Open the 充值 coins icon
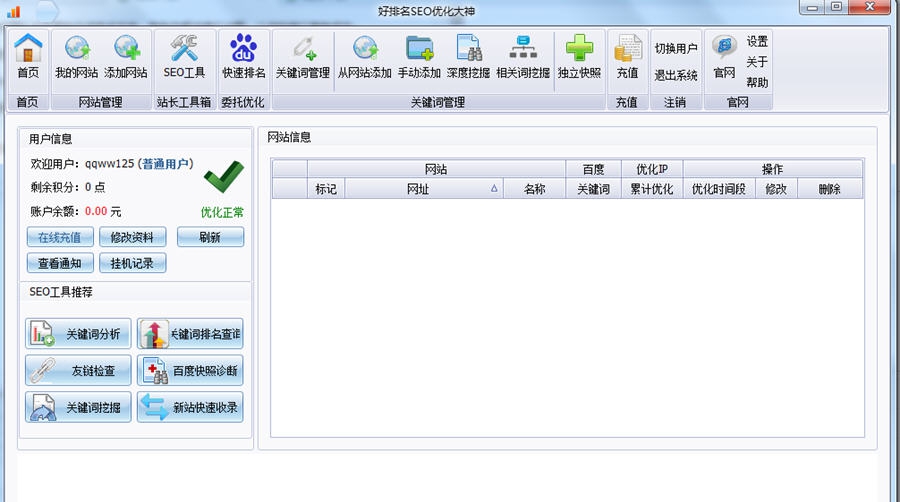This screenshot has width=900, height=502. pos(627,48)
